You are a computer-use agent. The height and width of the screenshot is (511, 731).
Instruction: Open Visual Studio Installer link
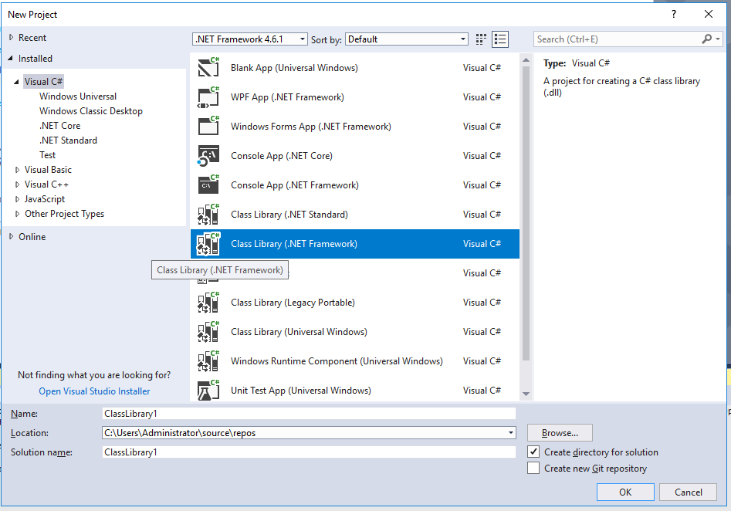[x=94, y=391]
